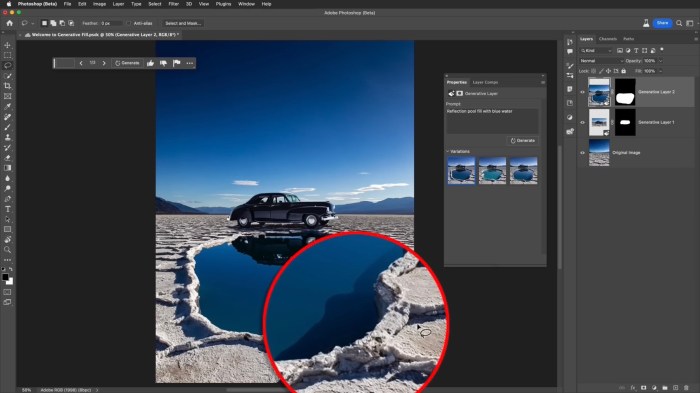700x393 pixels.
Task: Open the Fill dropdown arrow
Action: (x=661, y=71)
